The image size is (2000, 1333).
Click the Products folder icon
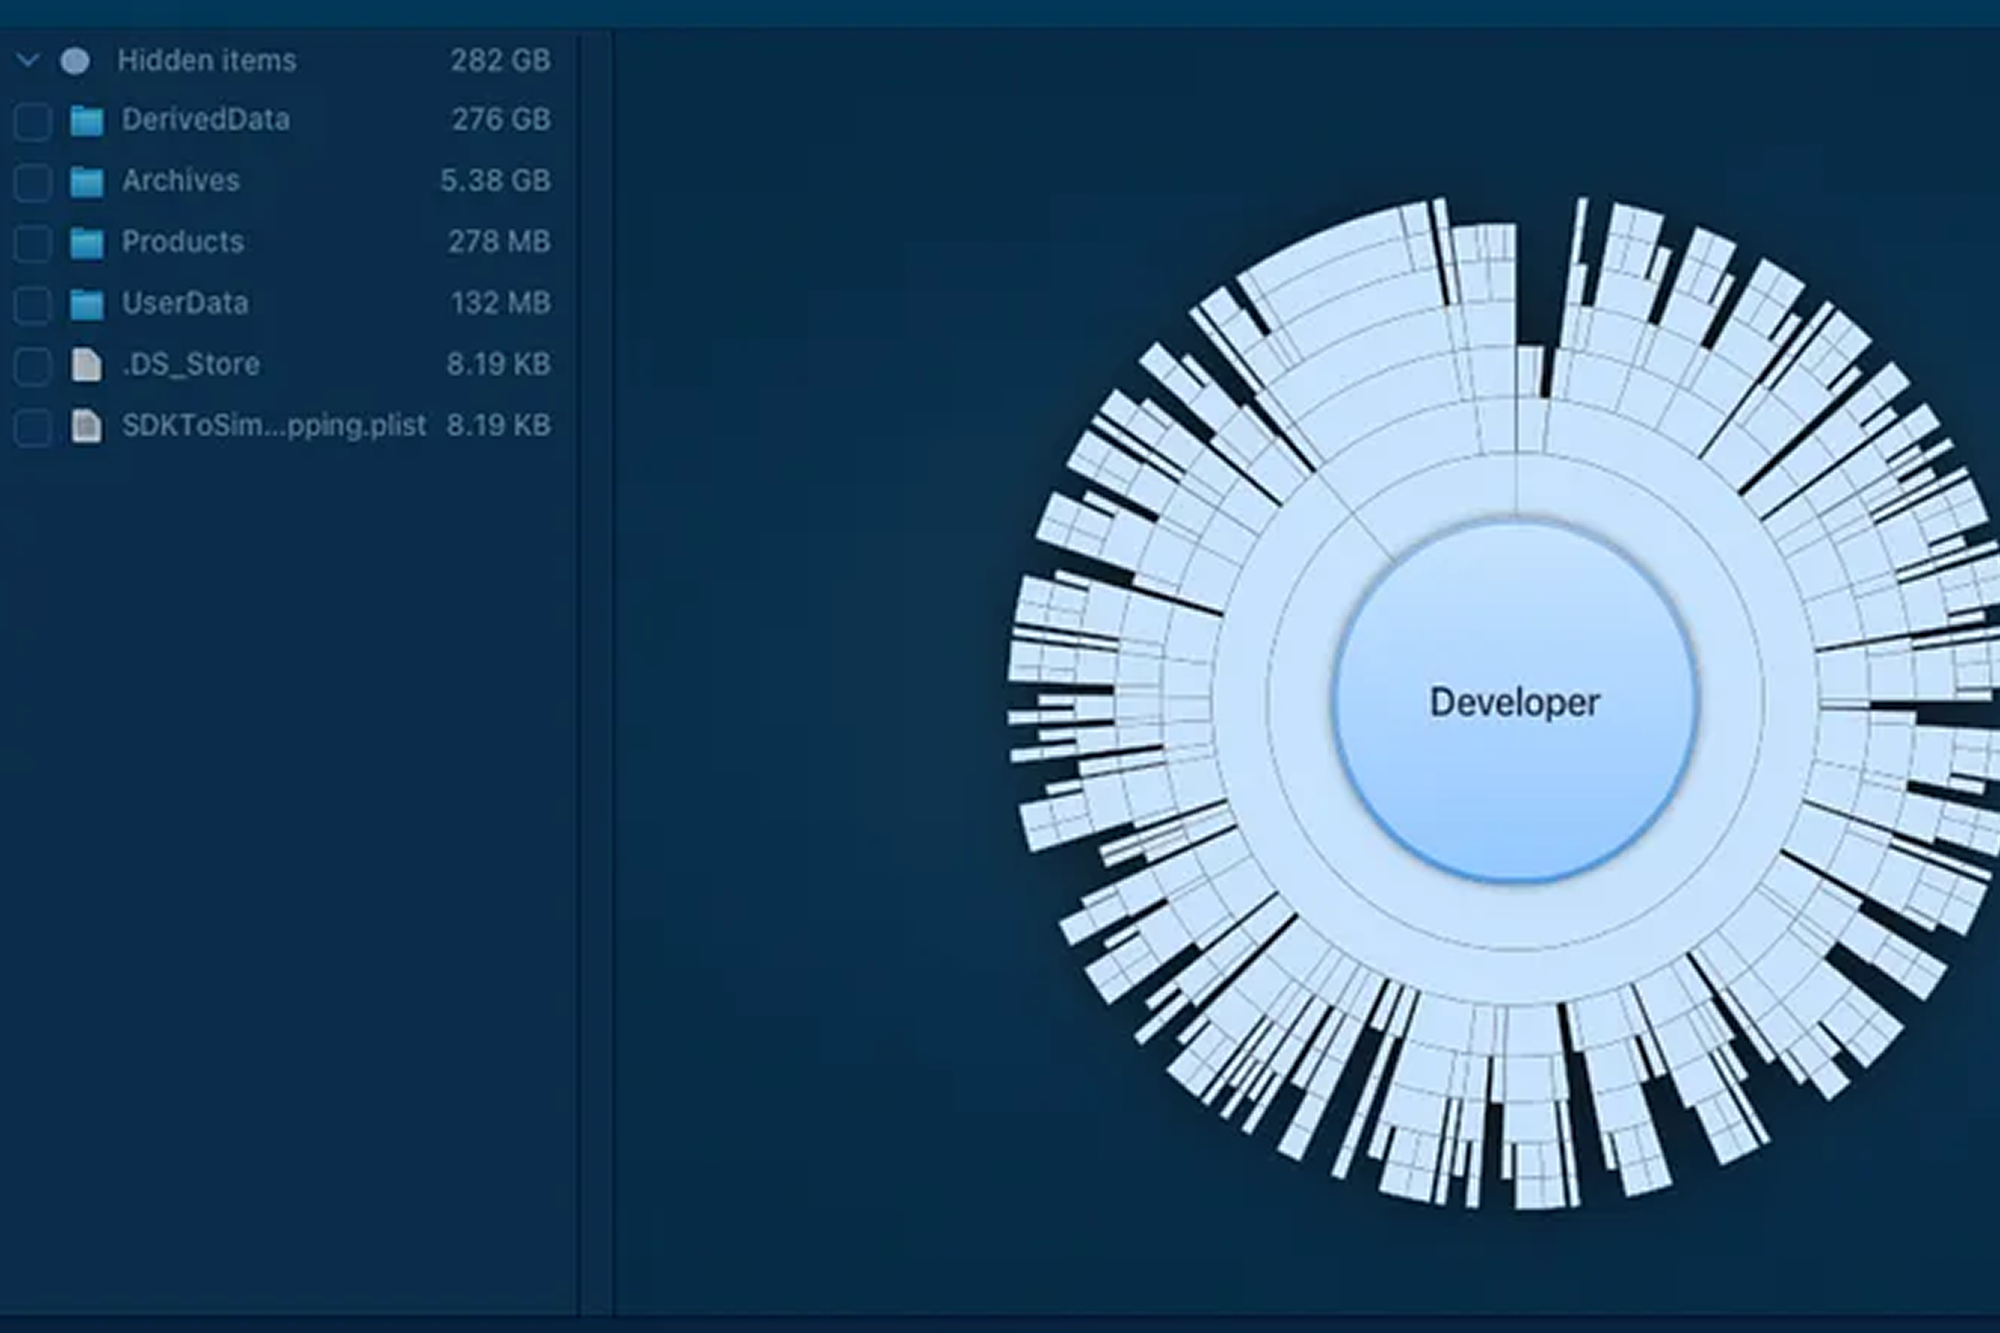(87, 243)
